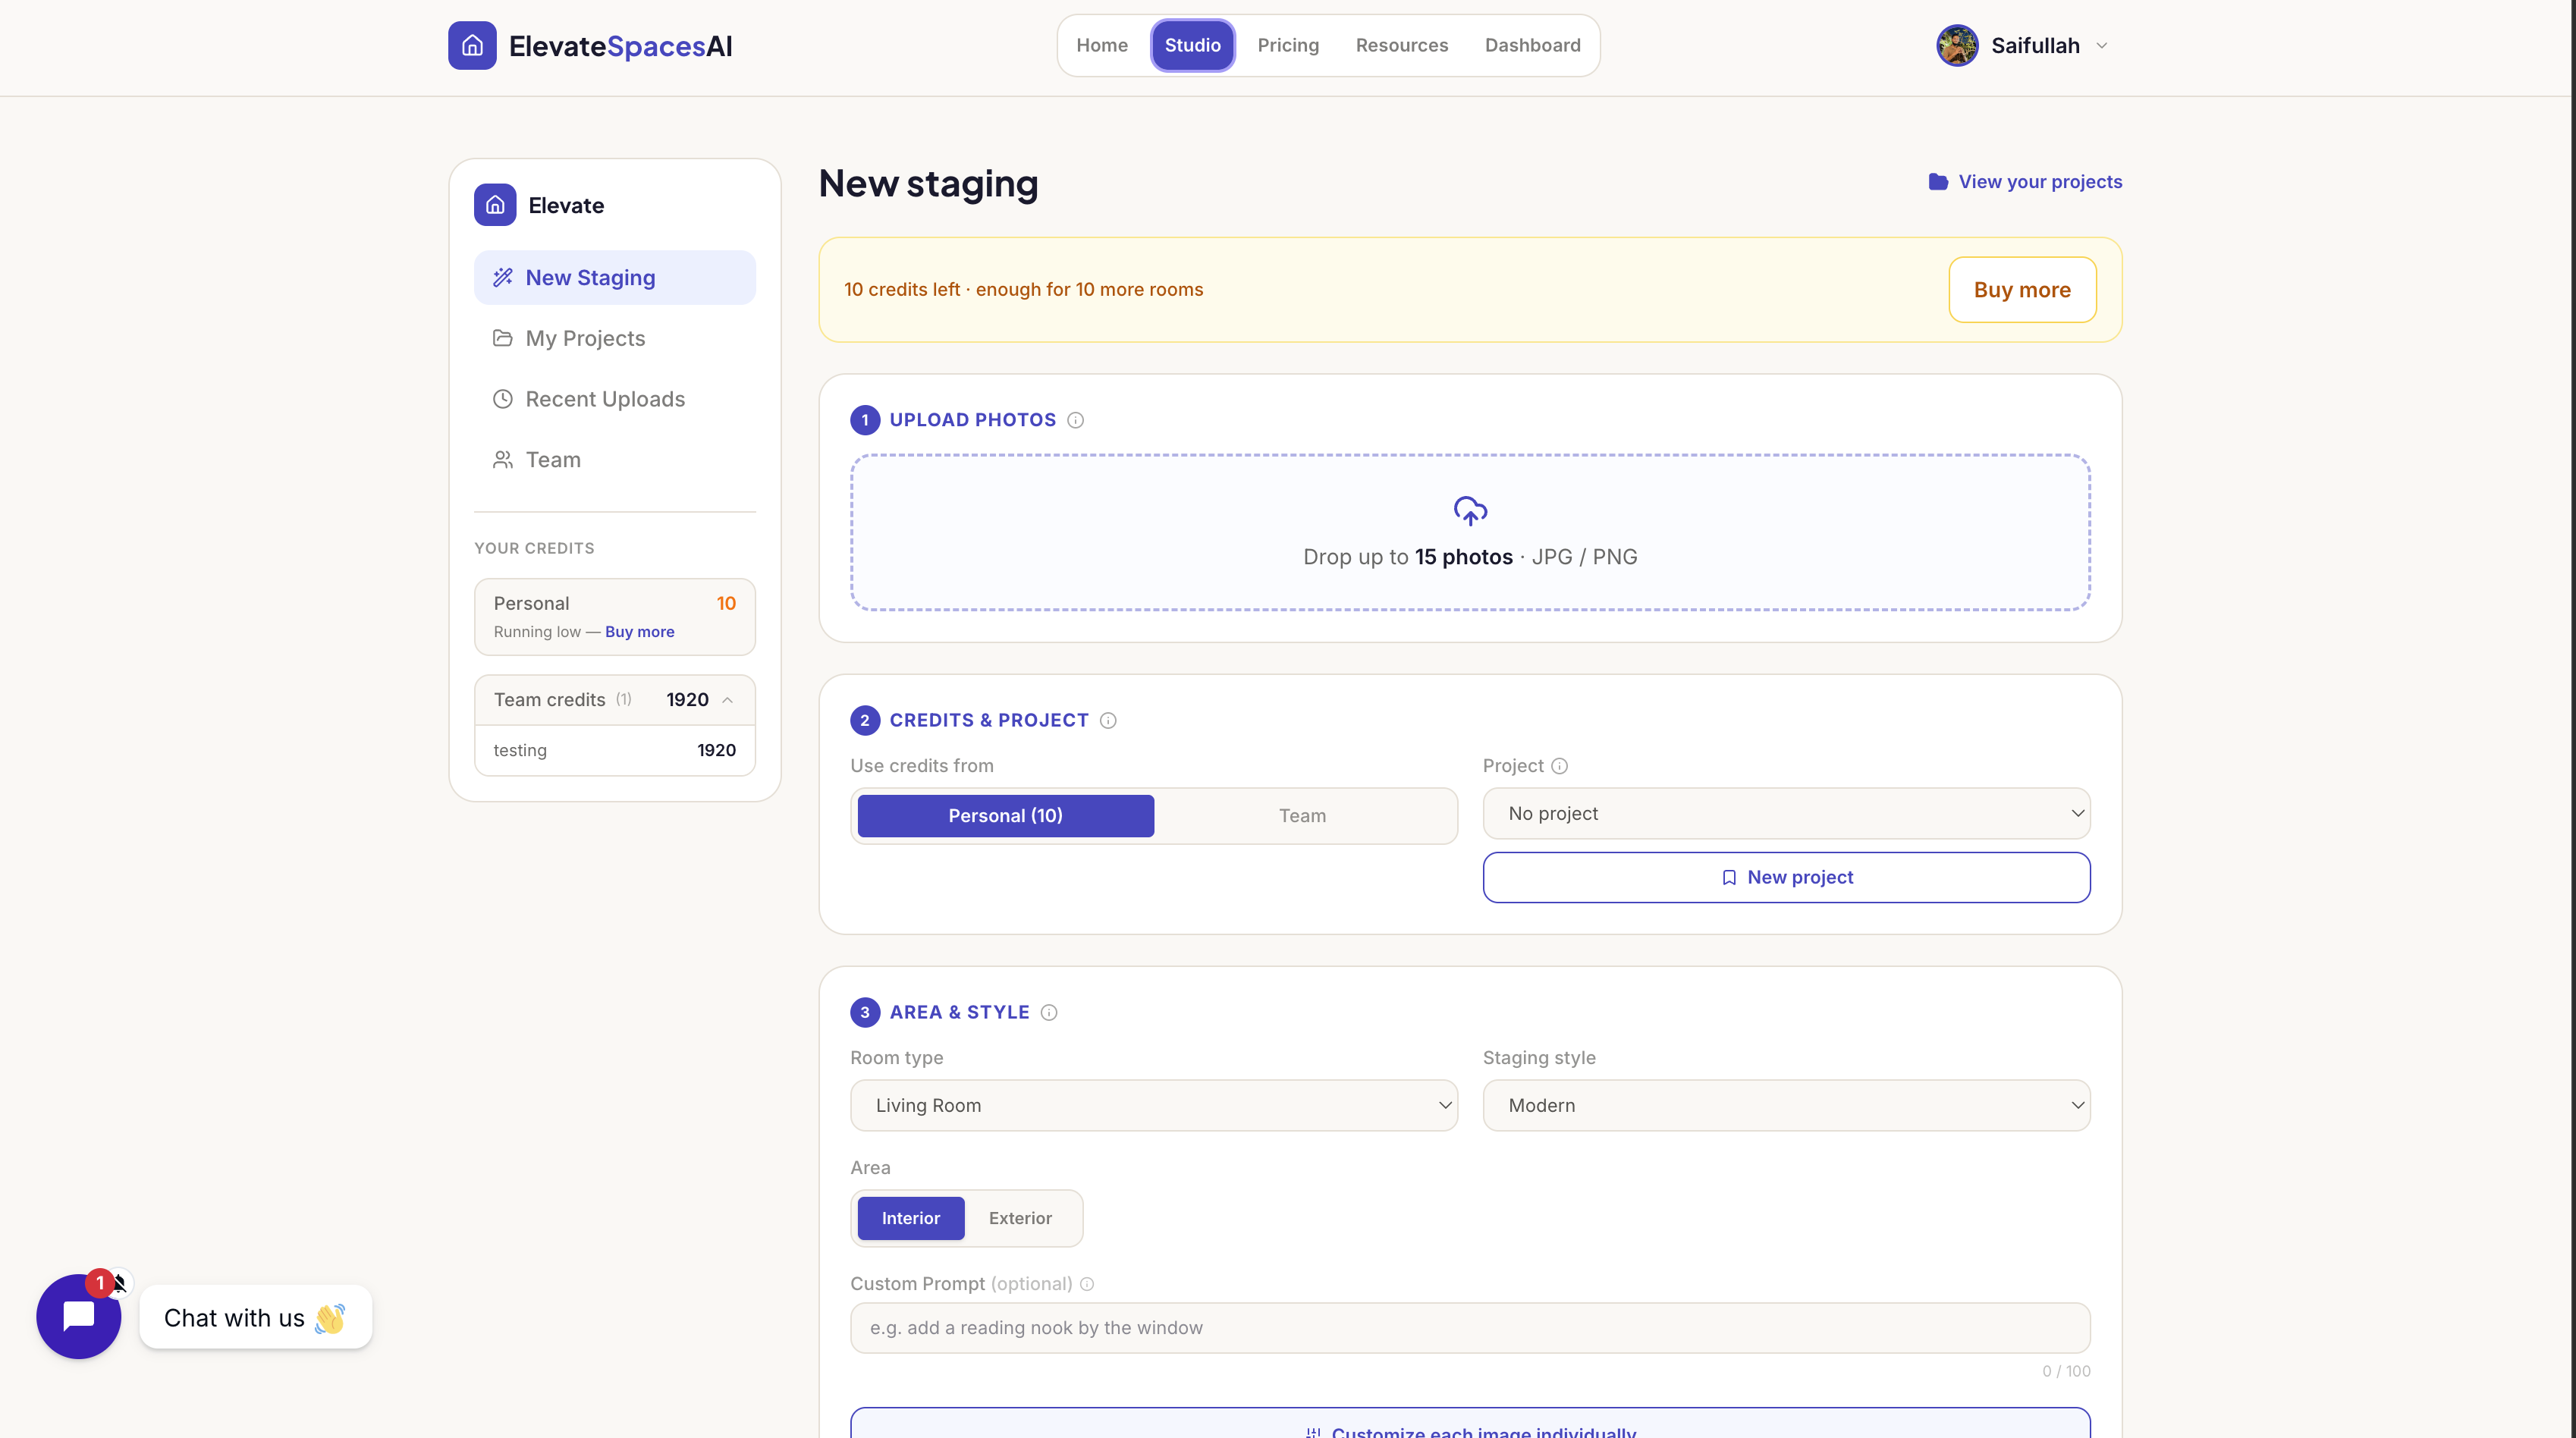Click the Chat with us bubble
Viewport: 2576px width, 1438px height.
[x=255, y=1318]
